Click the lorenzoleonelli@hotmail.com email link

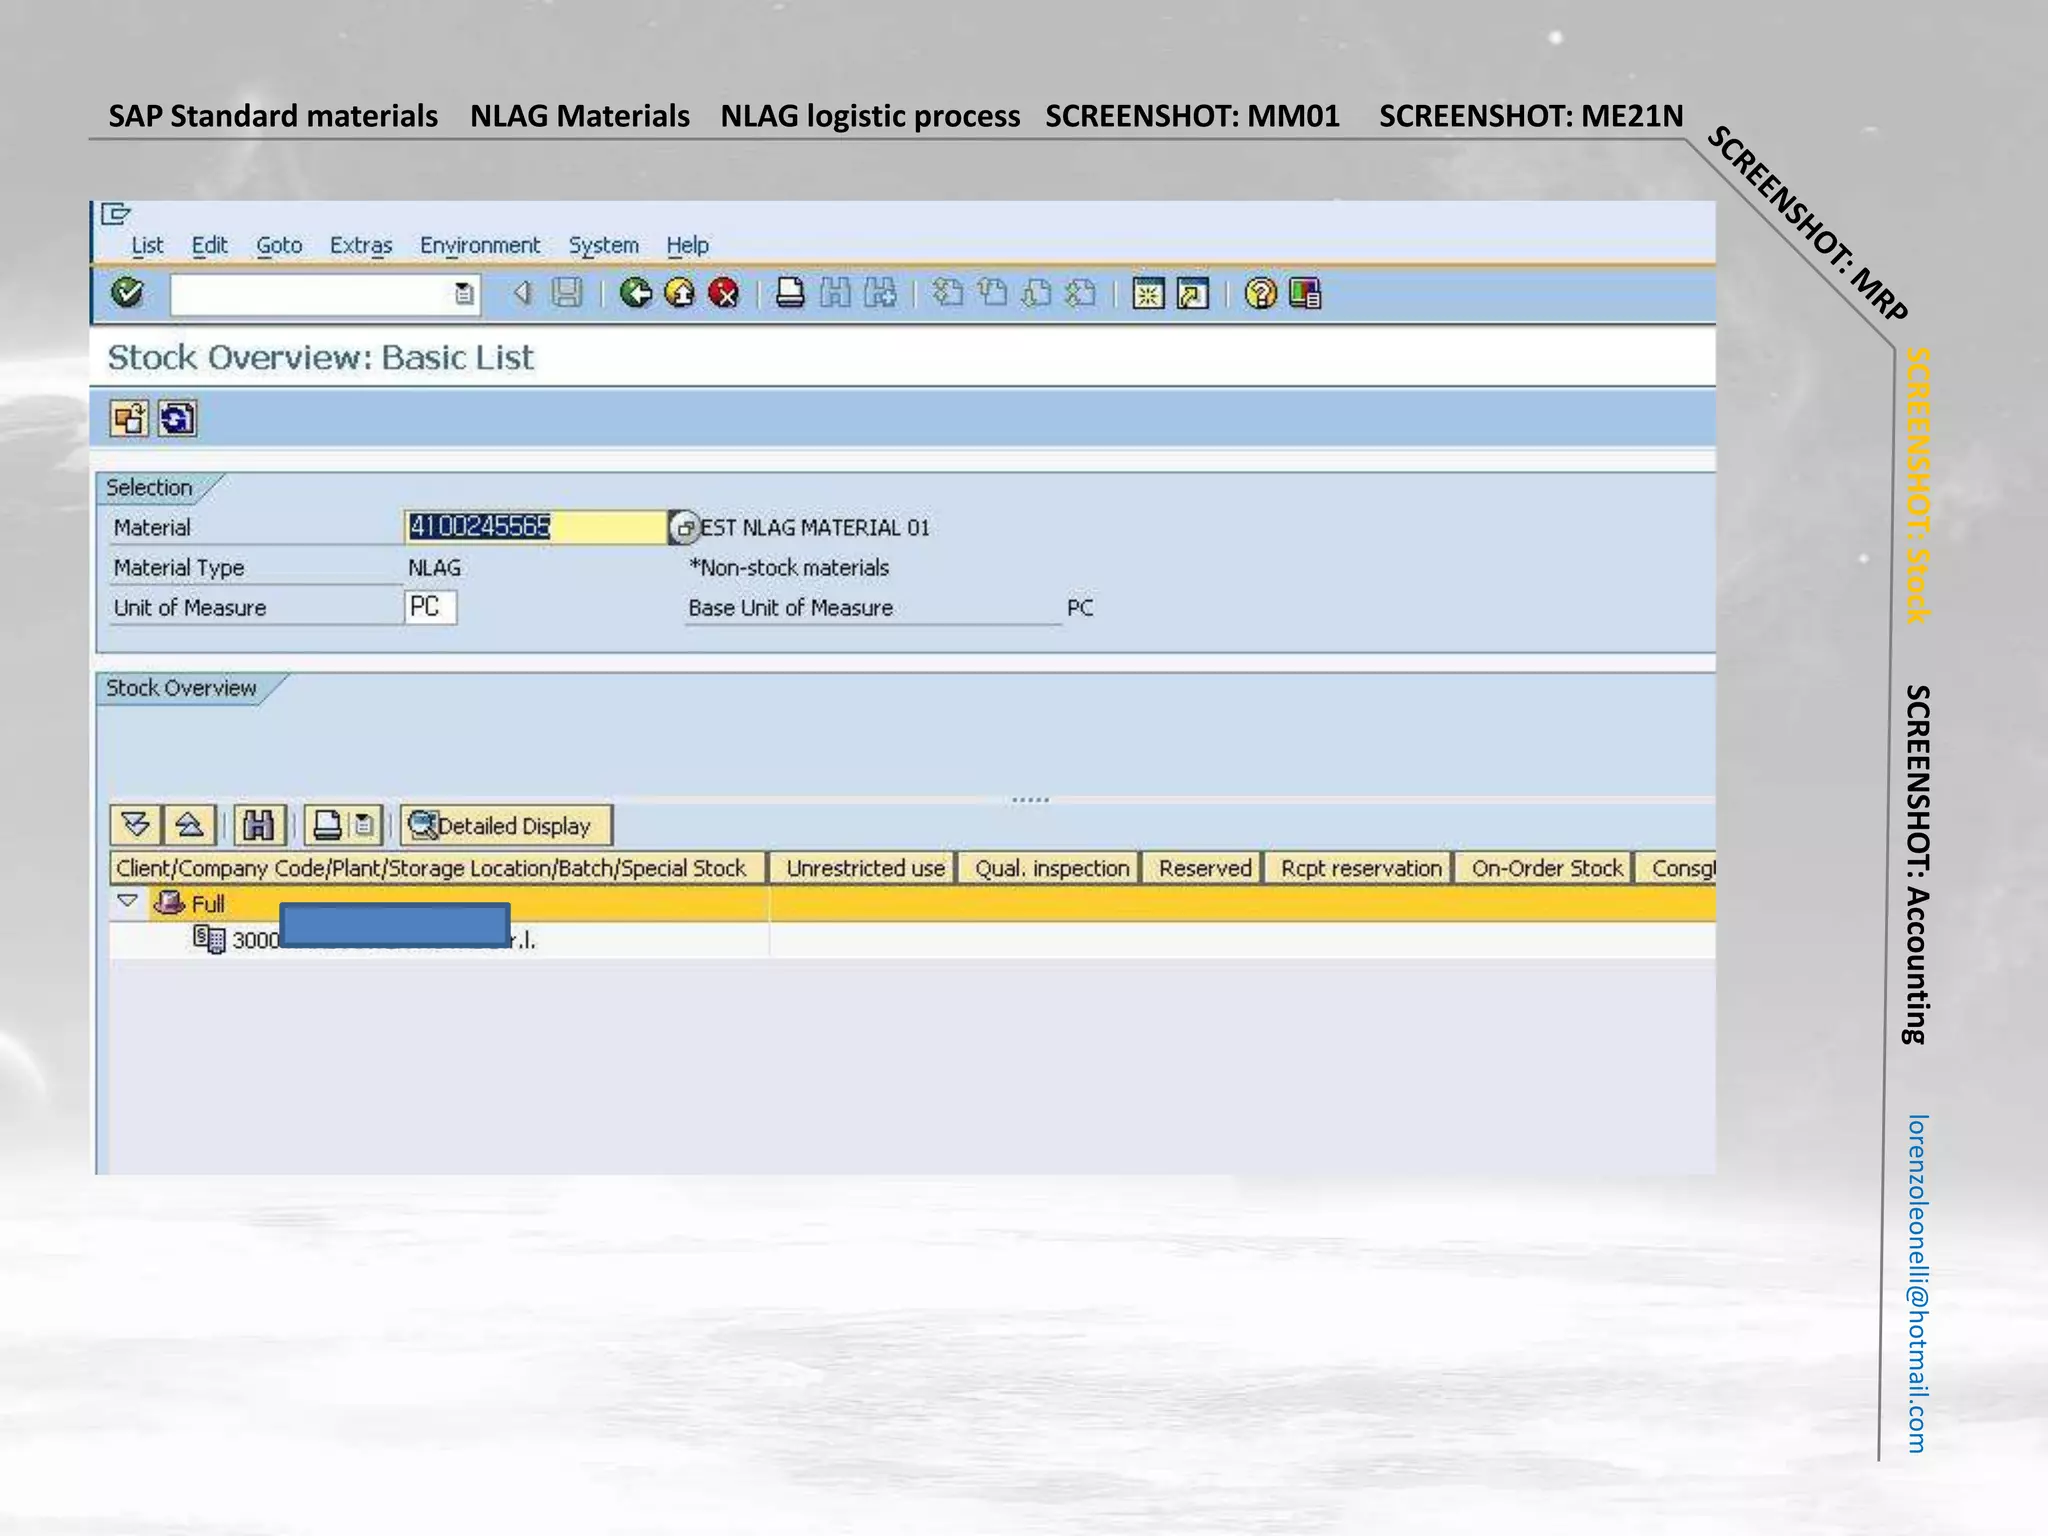(x=1916, y=1283)
